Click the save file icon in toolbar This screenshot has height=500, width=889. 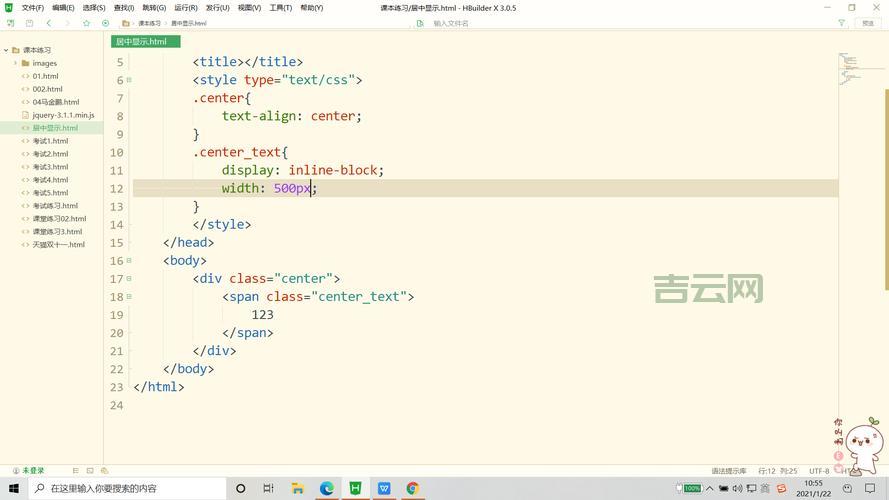[x=29, y=23]
